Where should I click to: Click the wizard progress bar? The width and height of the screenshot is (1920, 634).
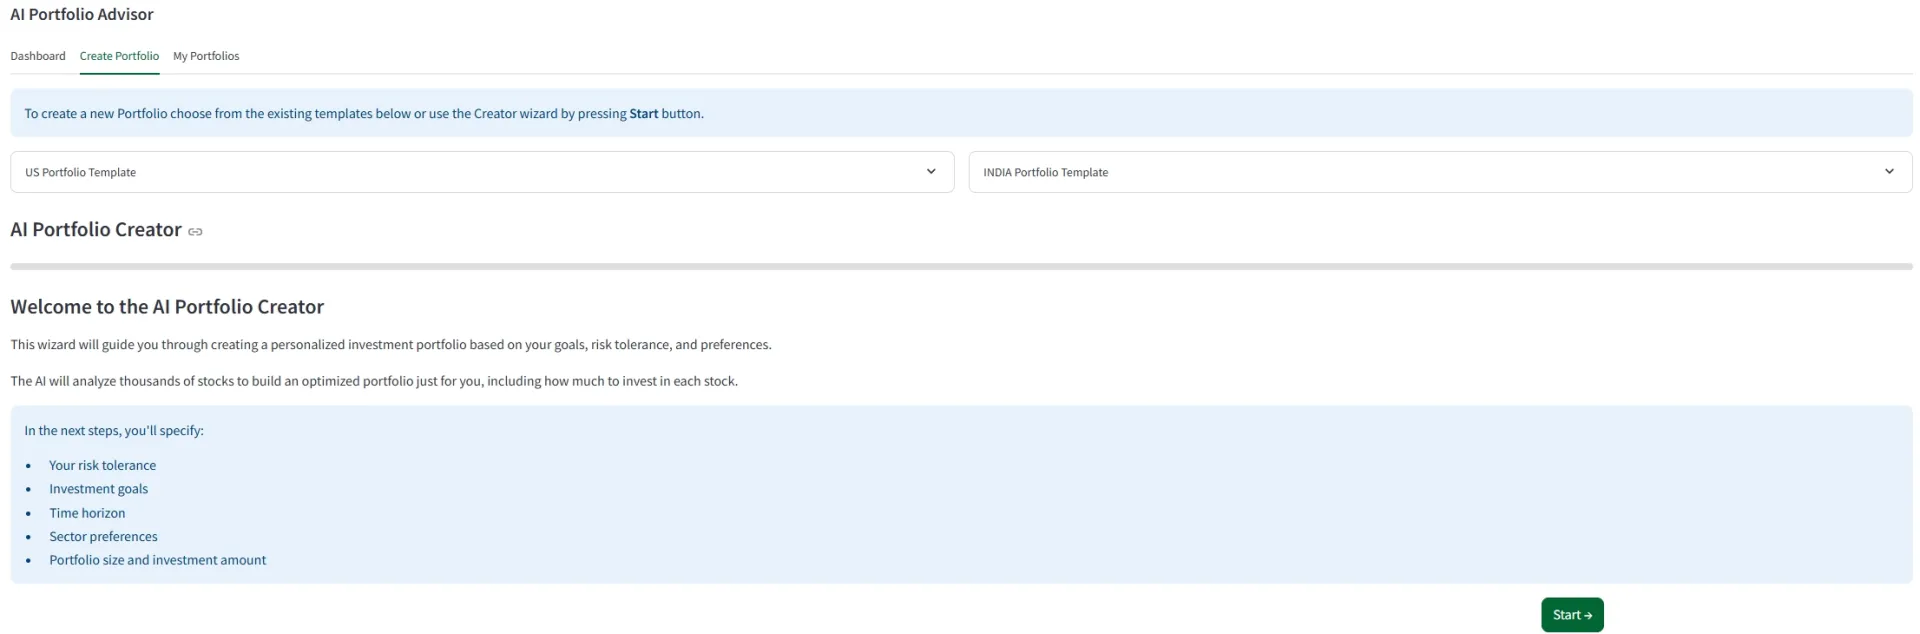[x=960, y=267]
